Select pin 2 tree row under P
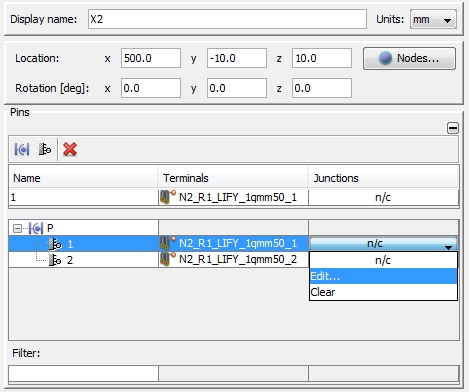The height and width of the screenshot is (392, 469). [83, 260]
